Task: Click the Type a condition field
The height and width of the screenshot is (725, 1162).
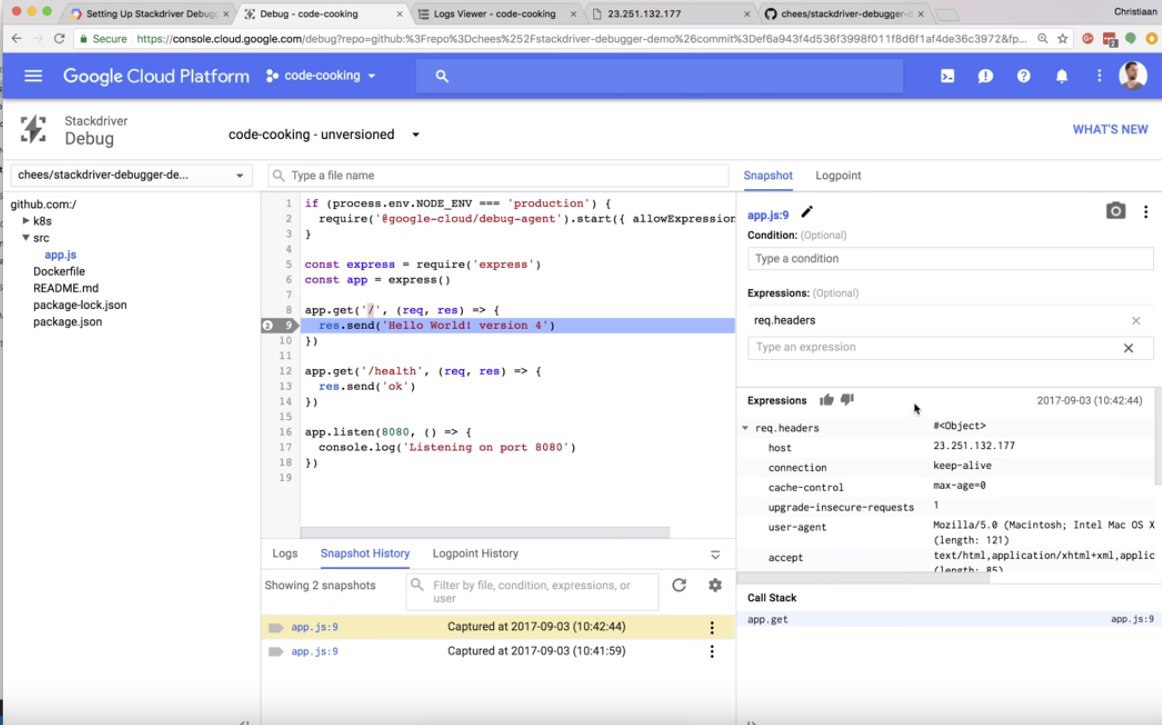Action: tap(950, 259)
